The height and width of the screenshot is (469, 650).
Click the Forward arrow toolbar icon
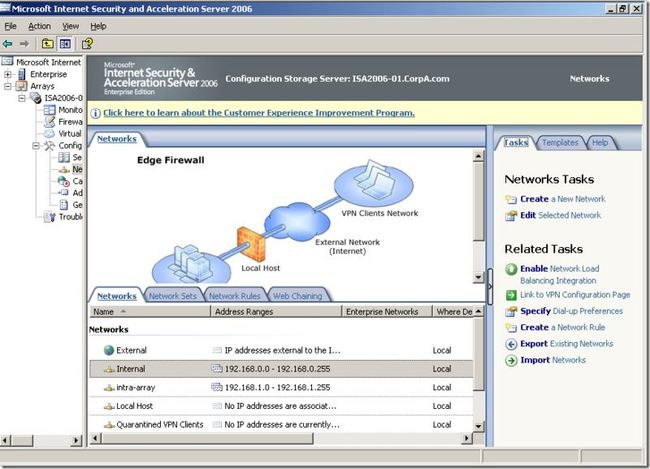[24, 44]
